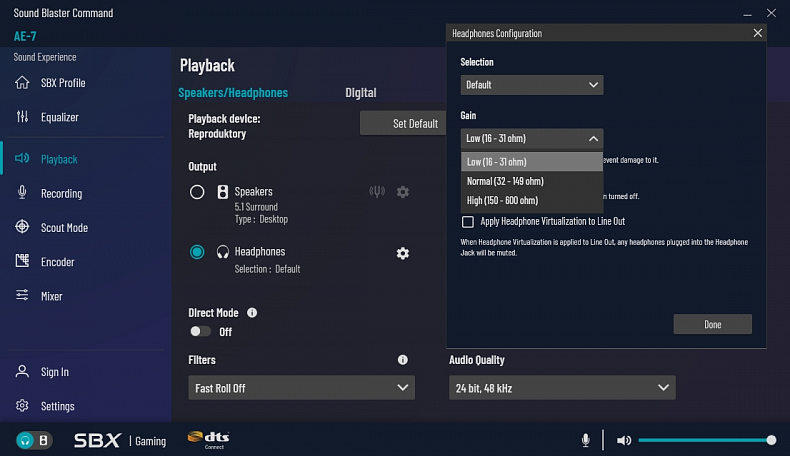Viewport: 790px width, 456px height.
Task: Click the master volume slider
Action: tap(704, 440)
